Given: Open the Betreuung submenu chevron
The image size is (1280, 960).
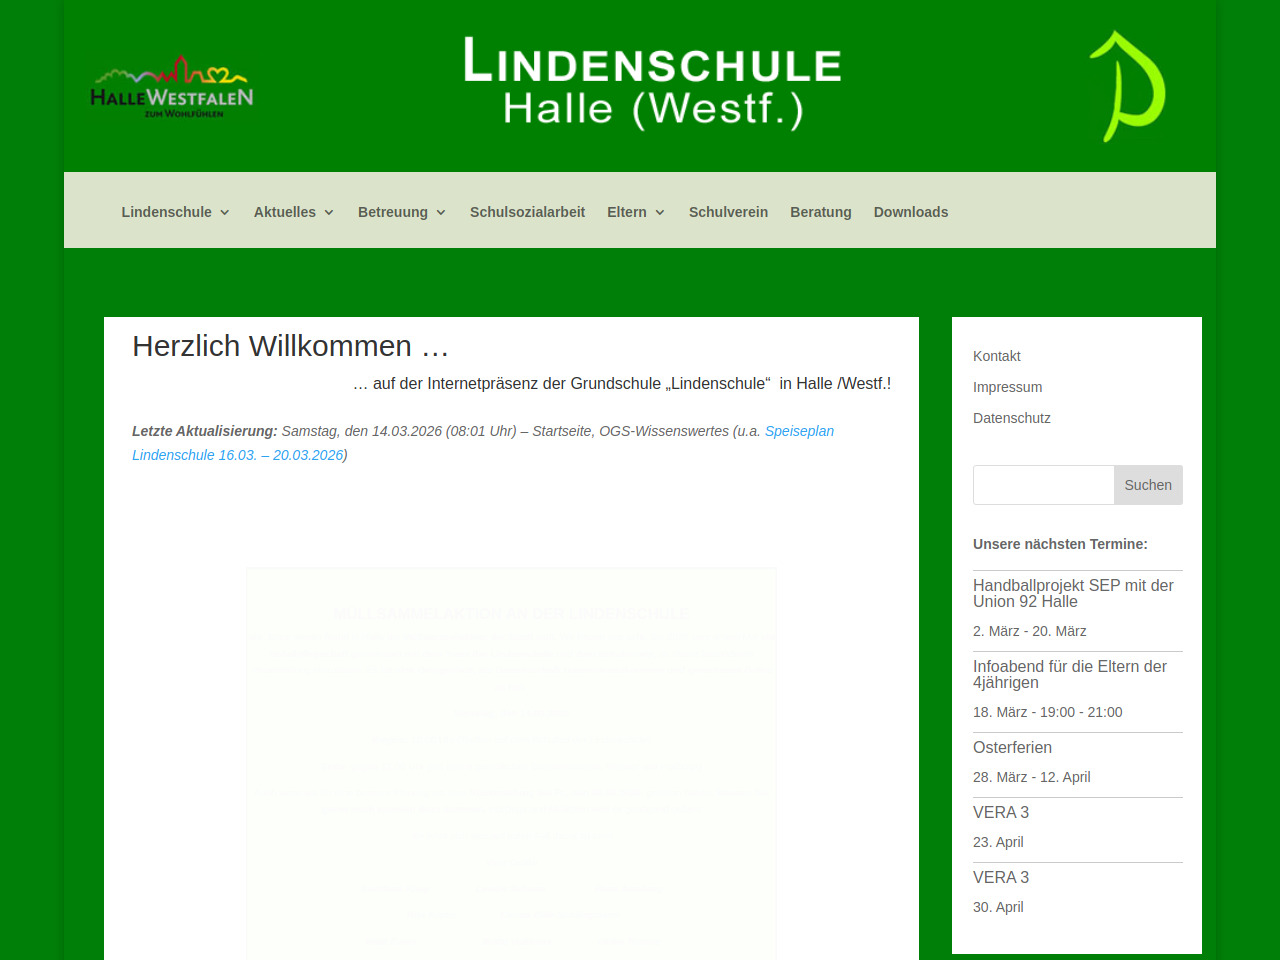Looking at the screenshot, I should (441, 213).
